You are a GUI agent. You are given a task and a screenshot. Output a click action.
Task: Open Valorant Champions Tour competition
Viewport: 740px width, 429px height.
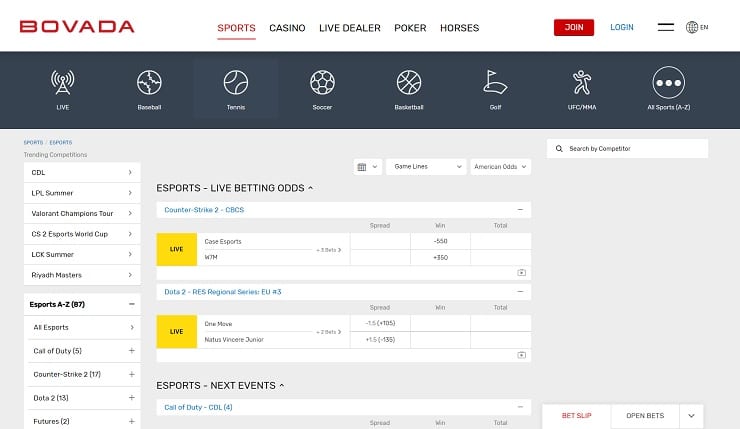(x=82, y=213)
